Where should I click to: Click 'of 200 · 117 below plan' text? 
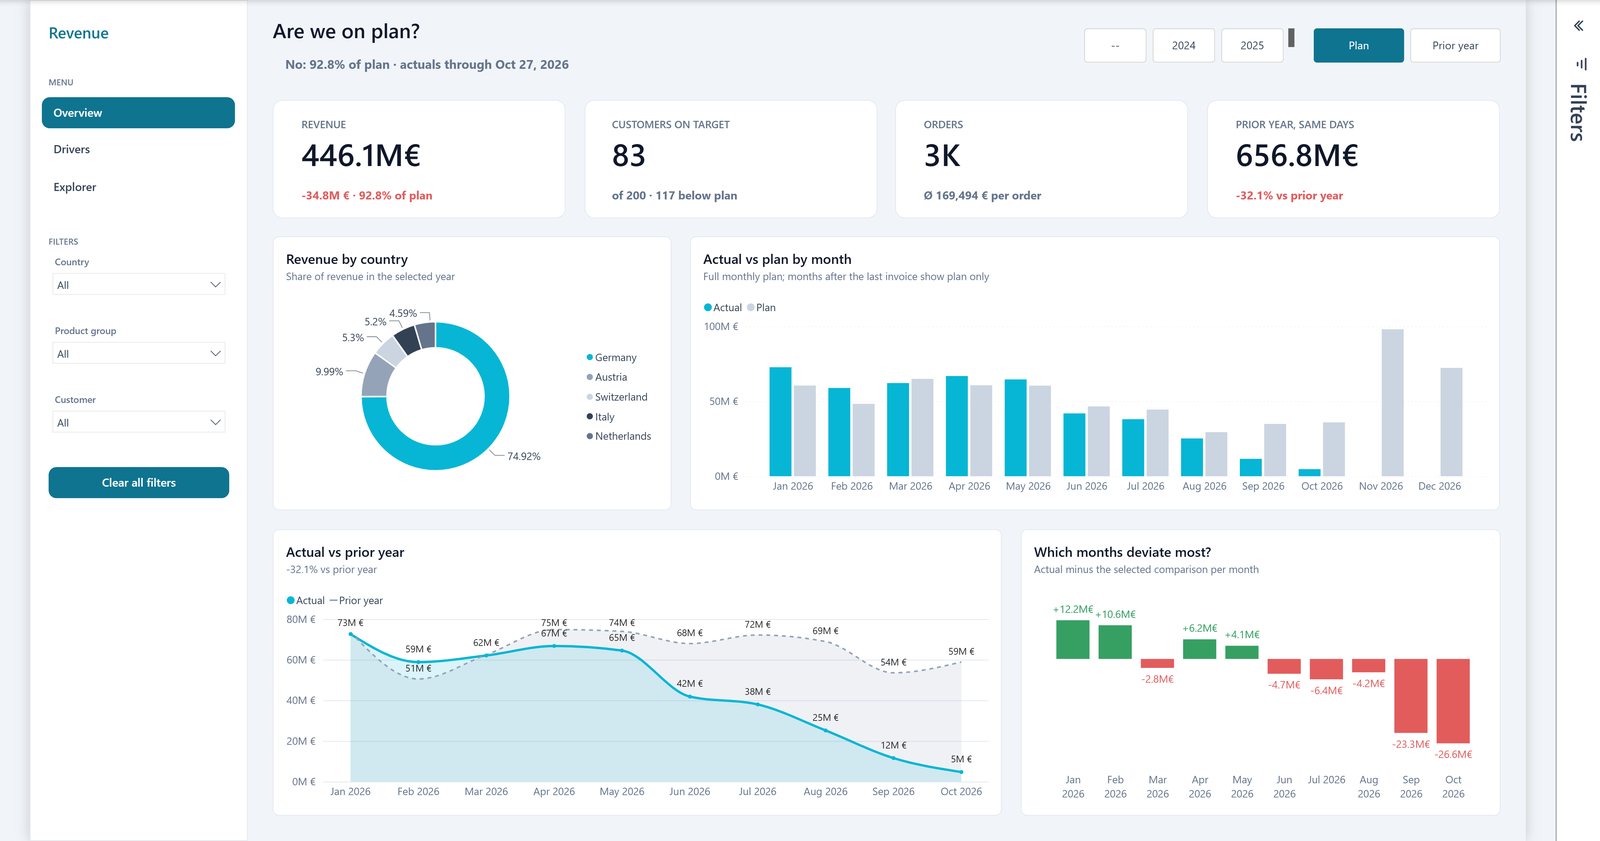pyautogui.click(x=674, y=196)
